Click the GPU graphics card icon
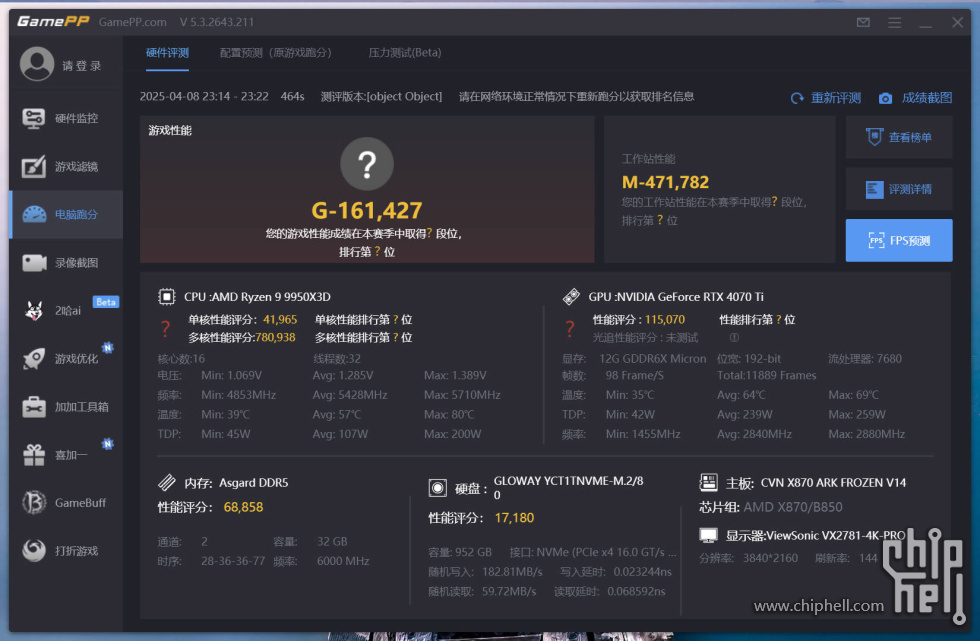This screenshot has width=980, height=641. tap(571, 296)
